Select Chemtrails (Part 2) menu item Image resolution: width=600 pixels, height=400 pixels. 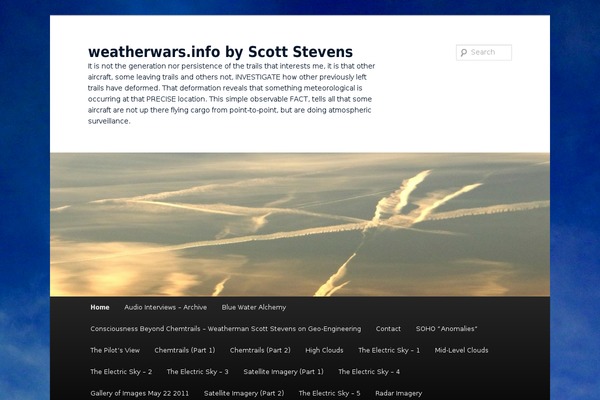260,350
